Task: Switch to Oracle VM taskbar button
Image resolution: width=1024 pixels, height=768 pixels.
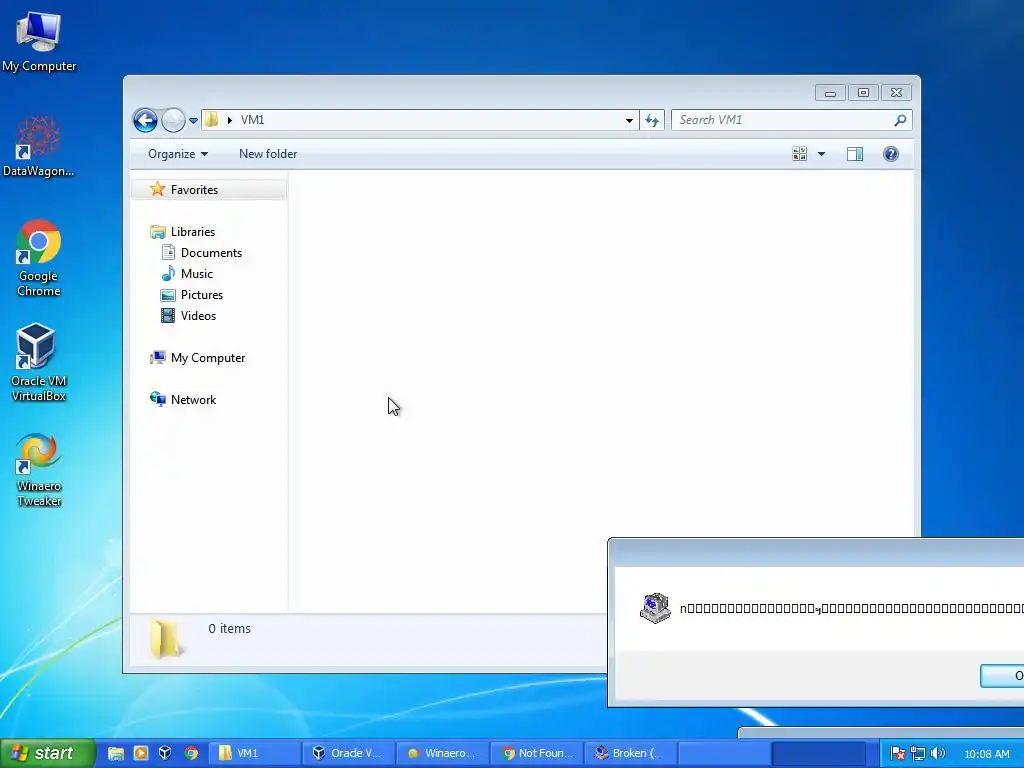Action: (x=348, y=754)
